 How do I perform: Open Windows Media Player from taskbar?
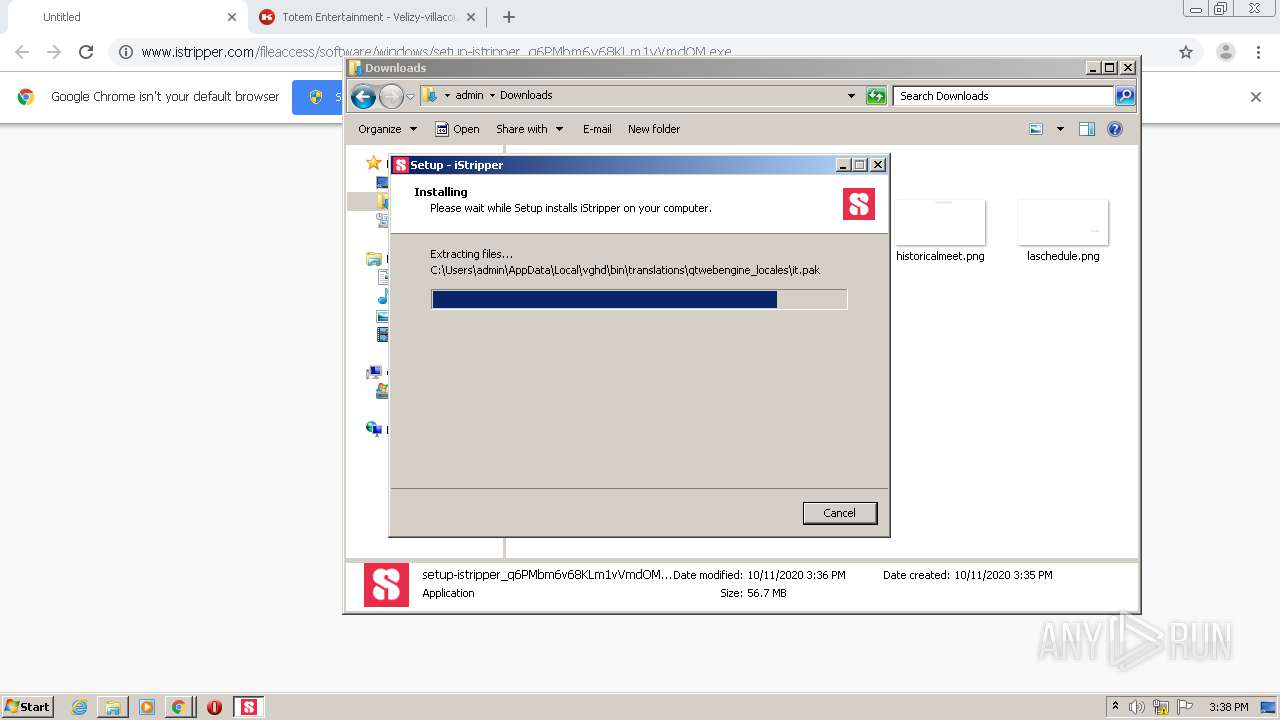(147, 707)
